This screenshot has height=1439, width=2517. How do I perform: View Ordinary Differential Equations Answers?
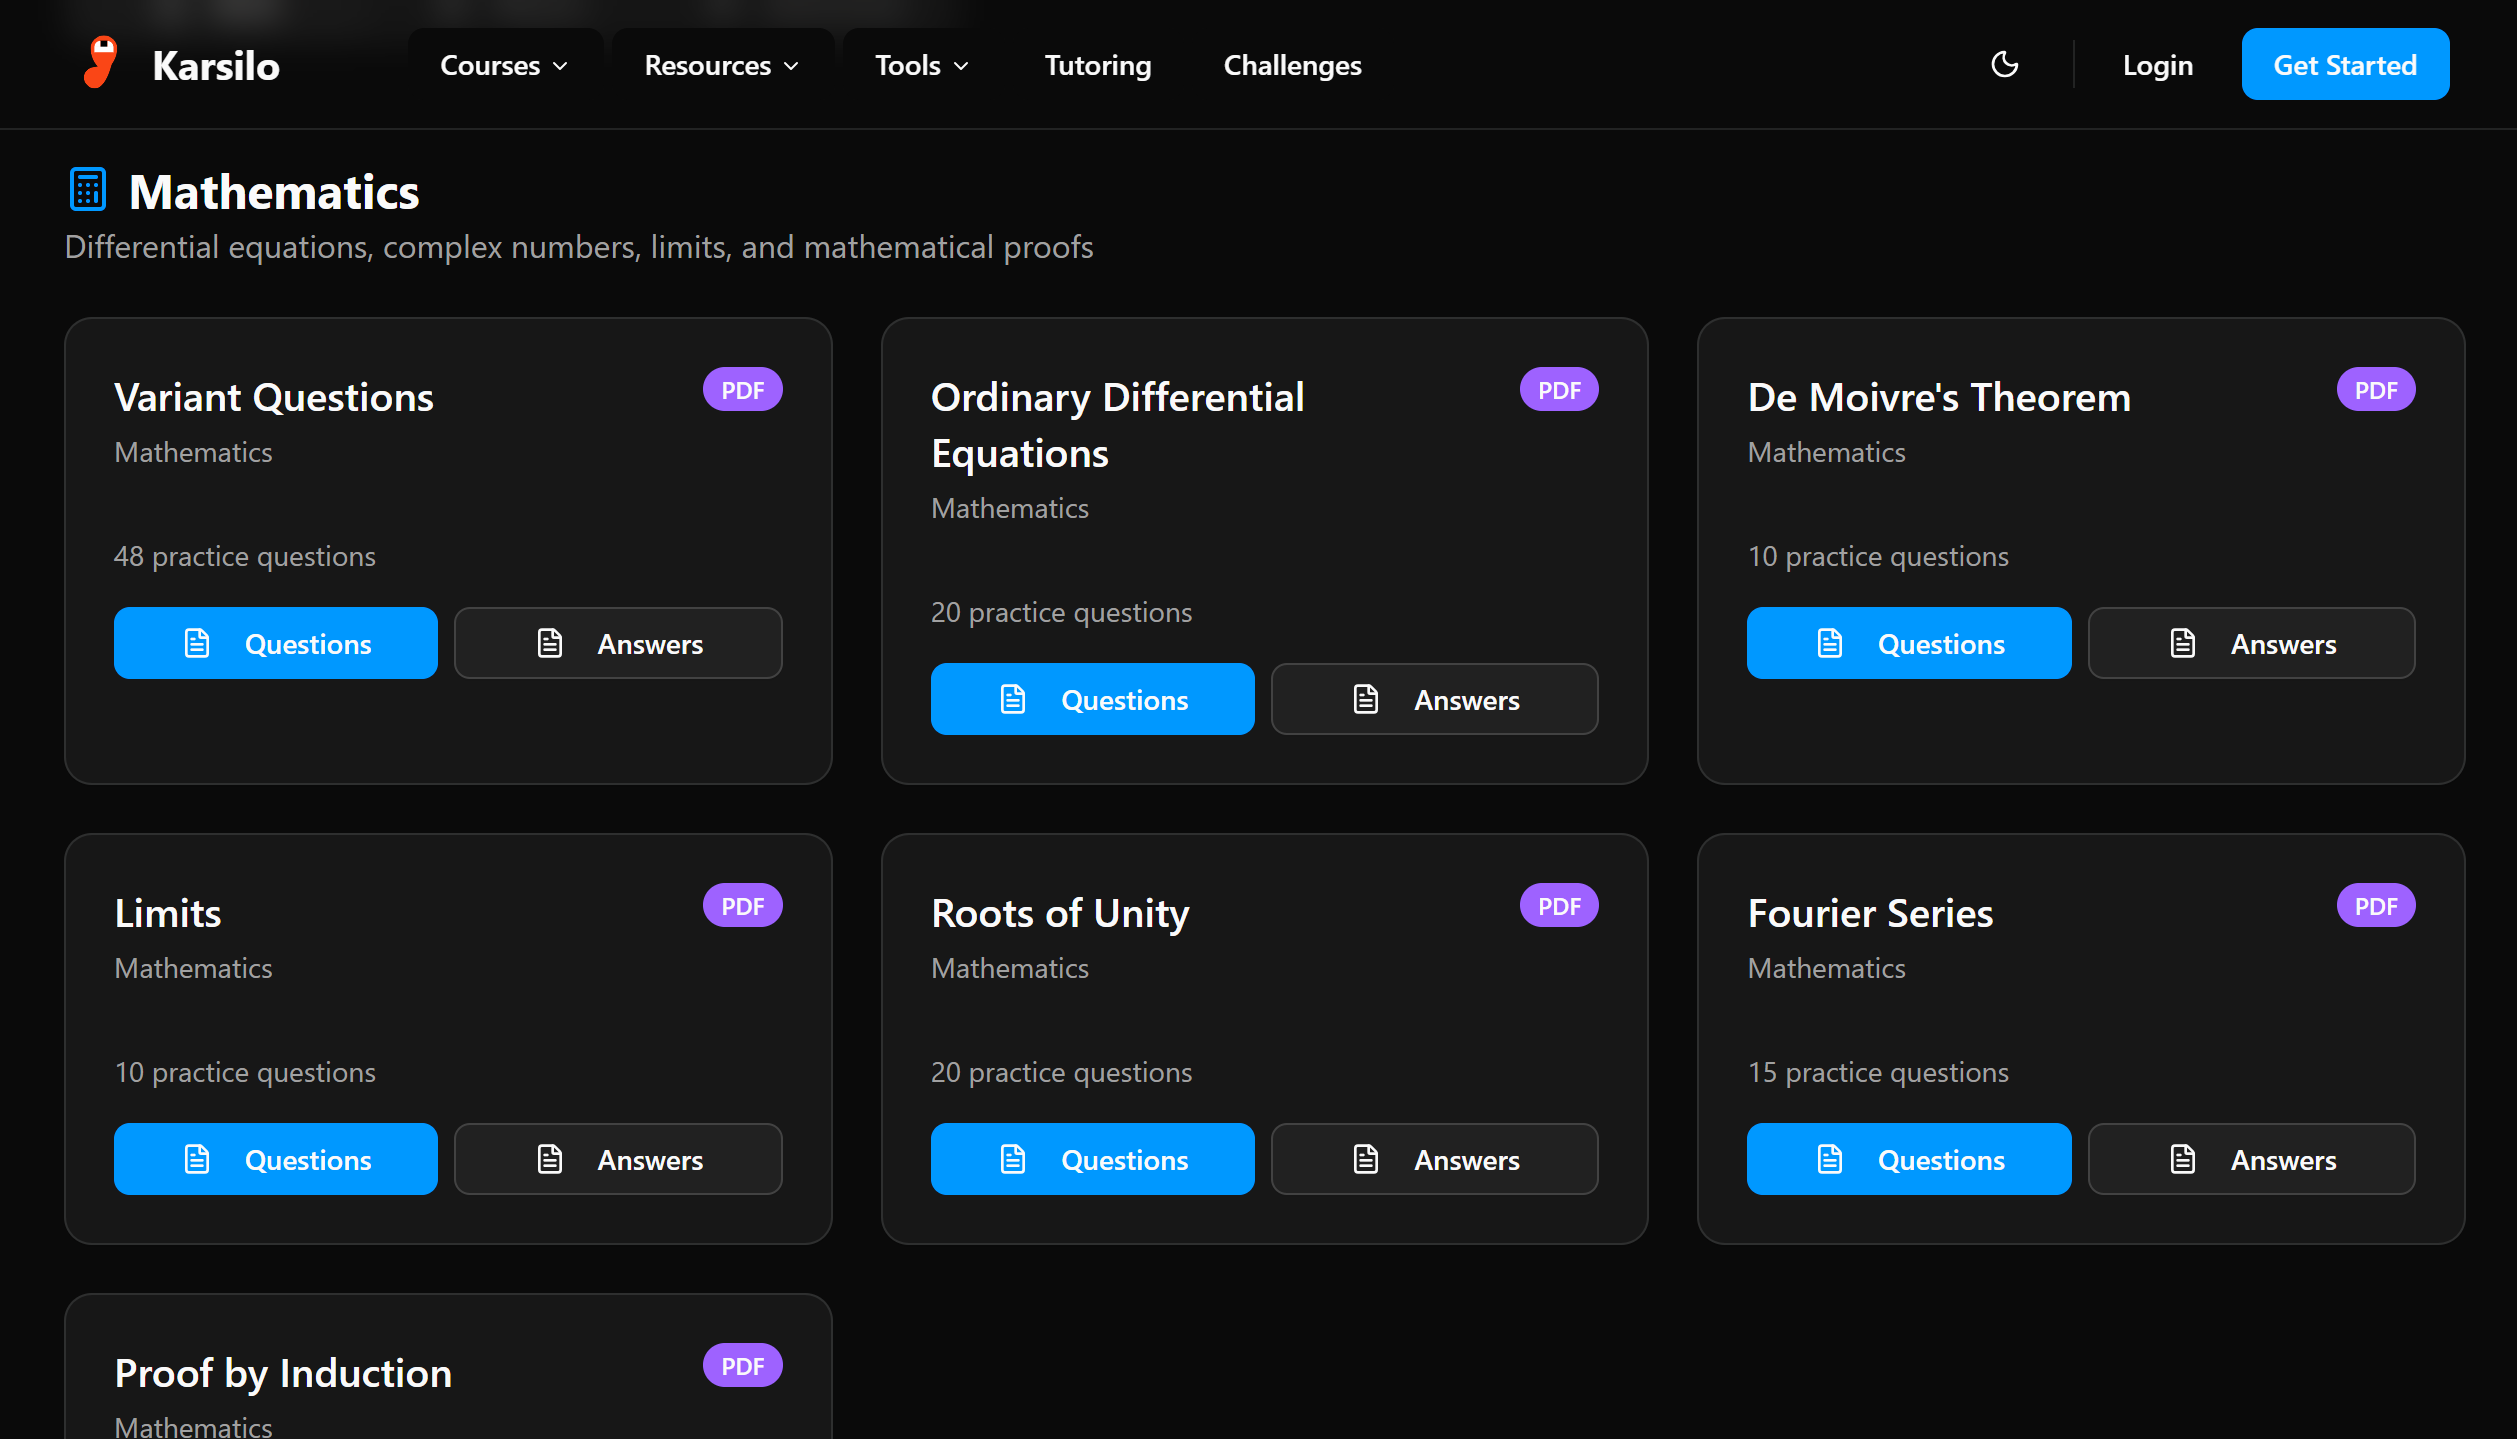[1434, 699]
